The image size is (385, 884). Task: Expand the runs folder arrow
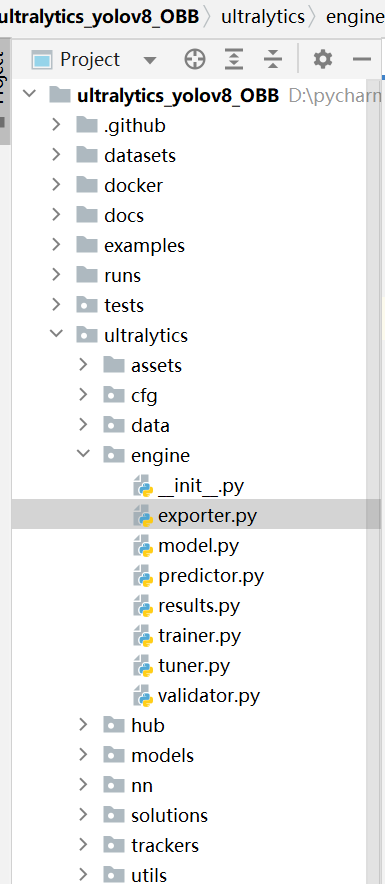point(56,275)
